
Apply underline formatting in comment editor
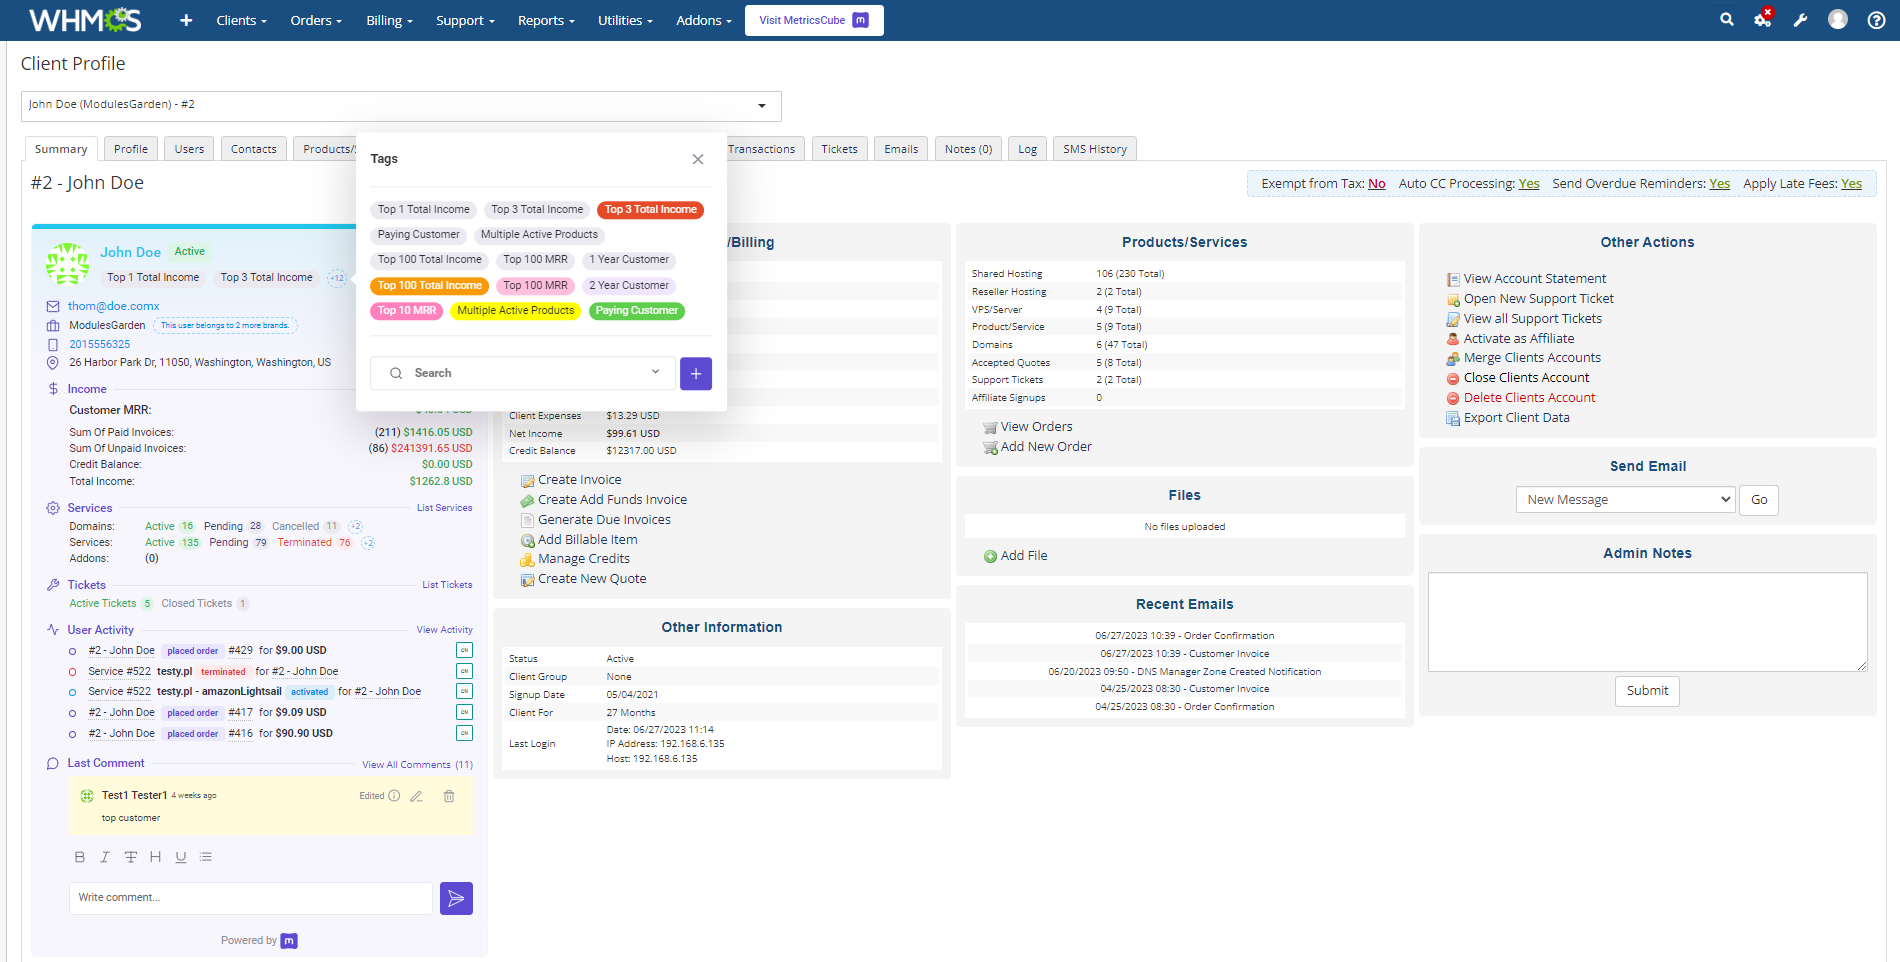pos(181,857)
